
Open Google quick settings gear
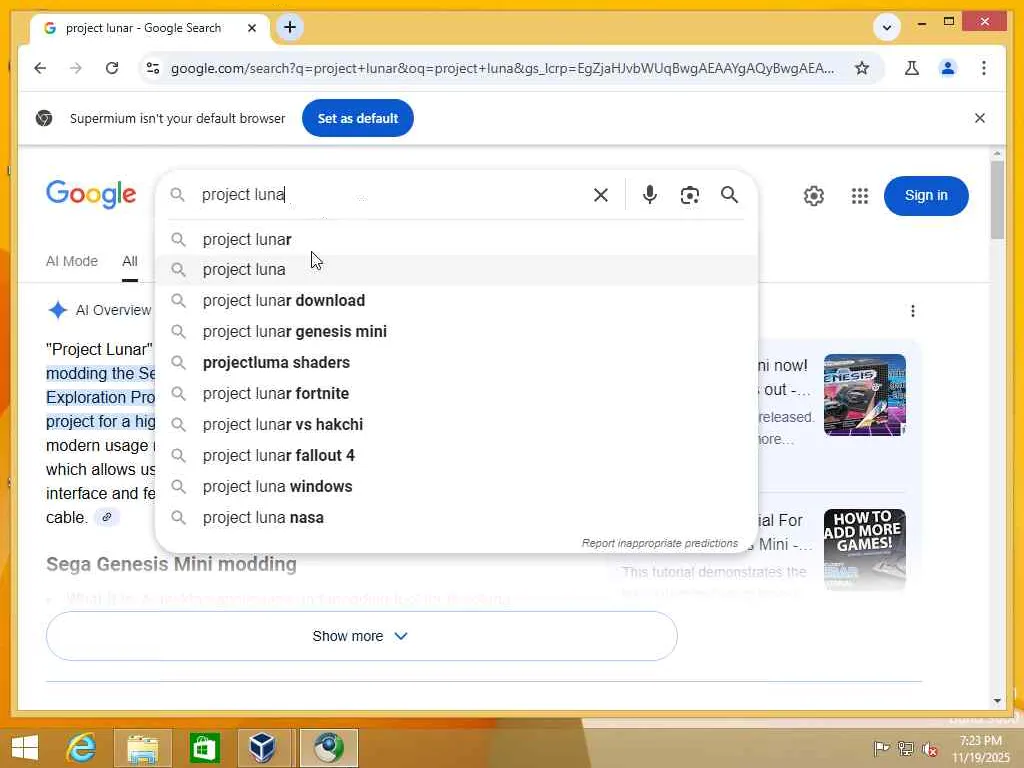click(814, 196)
